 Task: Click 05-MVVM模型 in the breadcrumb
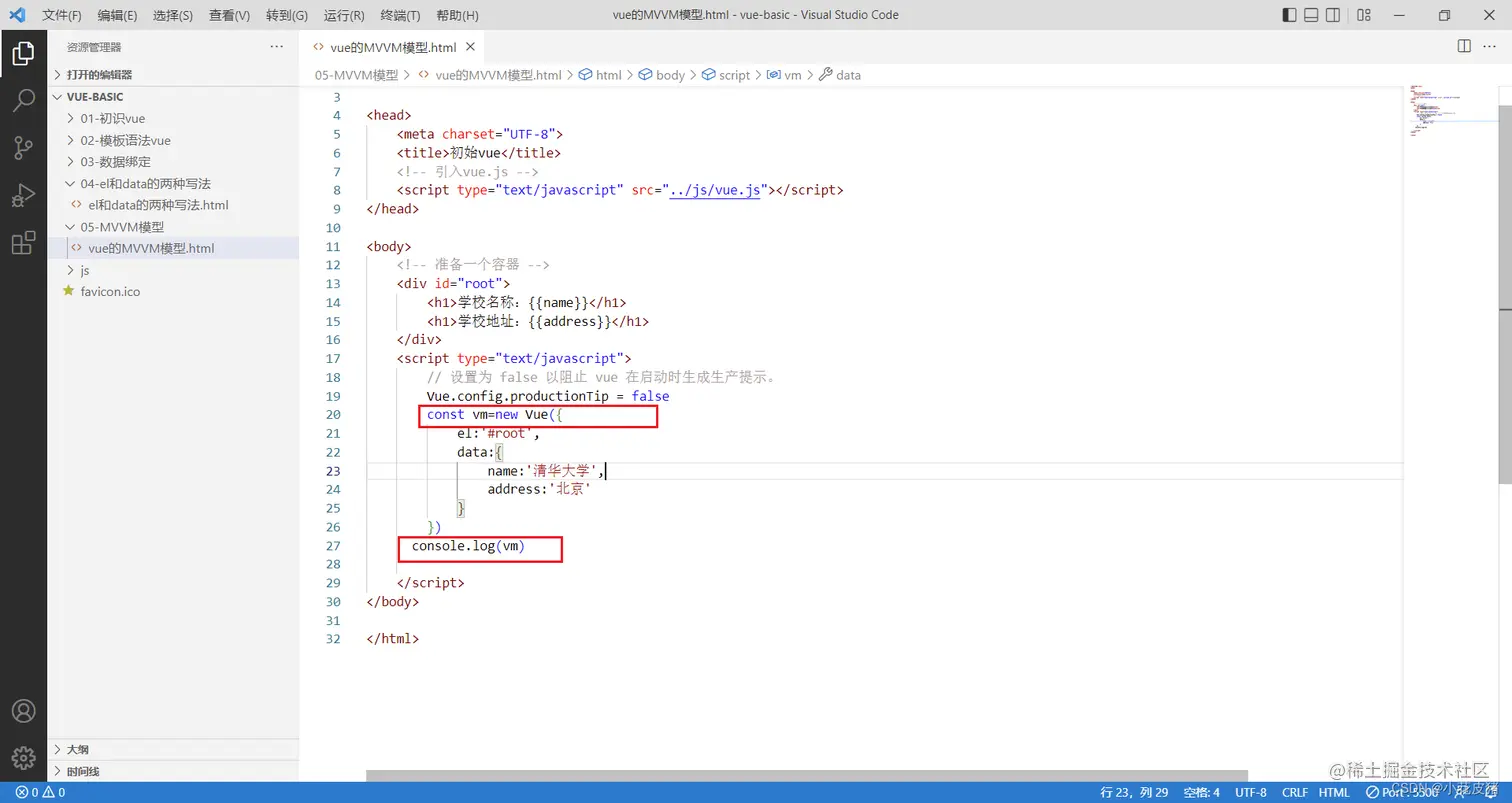pyautogui.click(x=356, y=75)
